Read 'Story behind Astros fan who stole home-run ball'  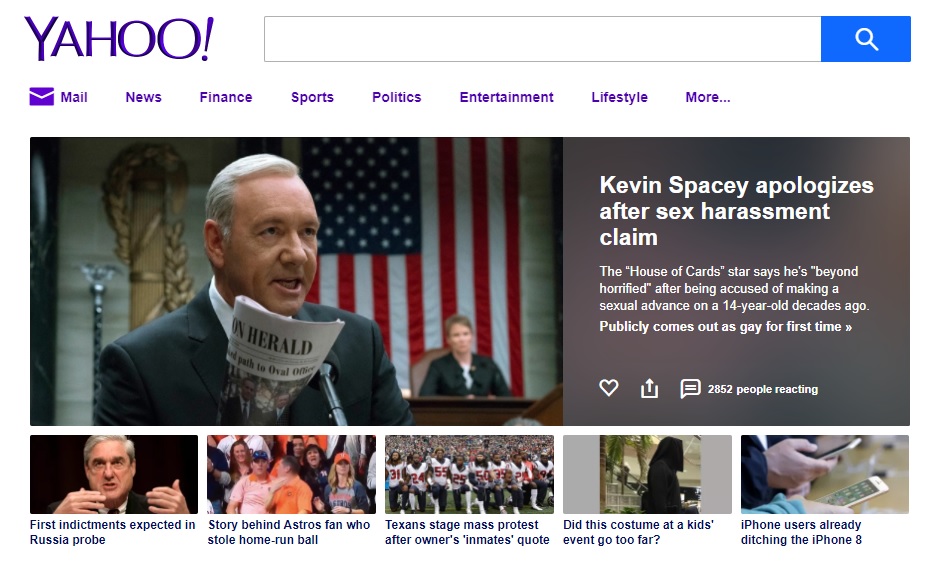[x=289, y=533]
